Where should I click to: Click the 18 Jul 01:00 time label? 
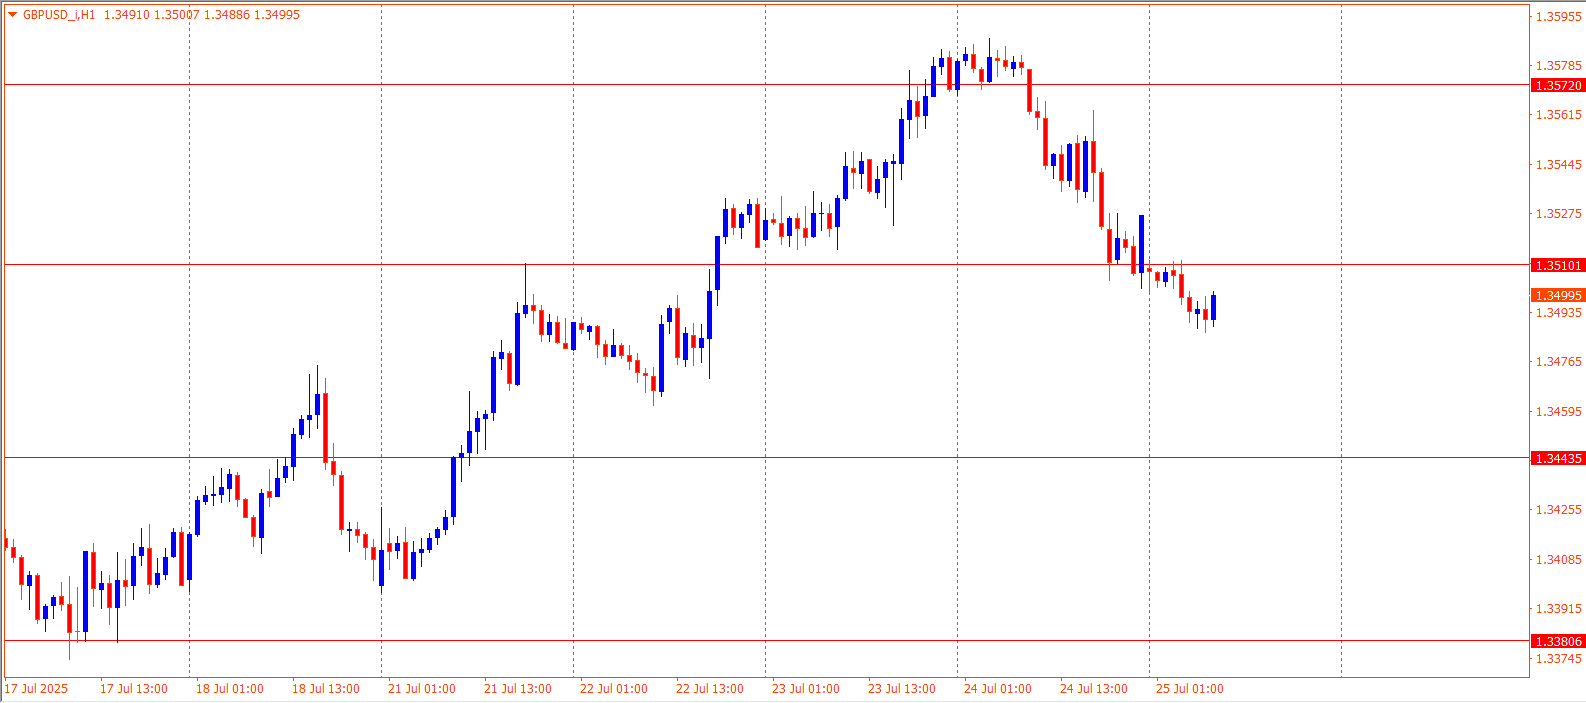230,689
